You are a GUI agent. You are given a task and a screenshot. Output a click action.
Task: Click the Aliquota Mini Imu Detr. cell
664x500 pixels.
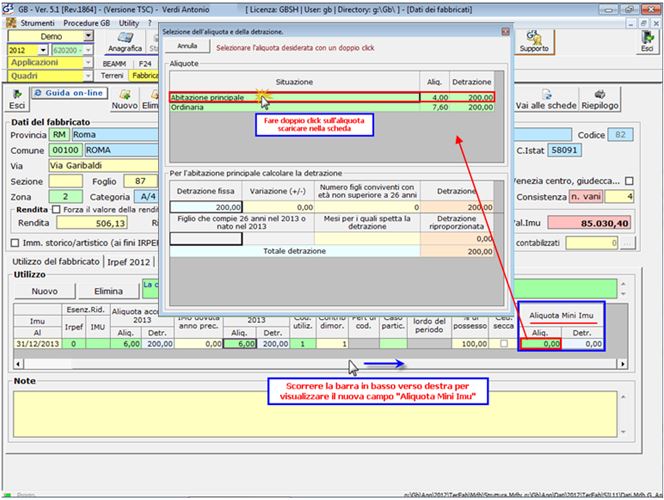(x=582, y=344)
